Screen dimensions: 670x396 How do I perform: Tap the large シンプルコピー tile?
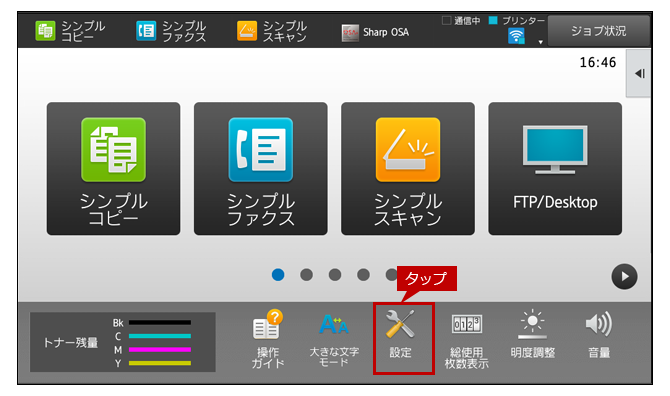click(113, 168)
